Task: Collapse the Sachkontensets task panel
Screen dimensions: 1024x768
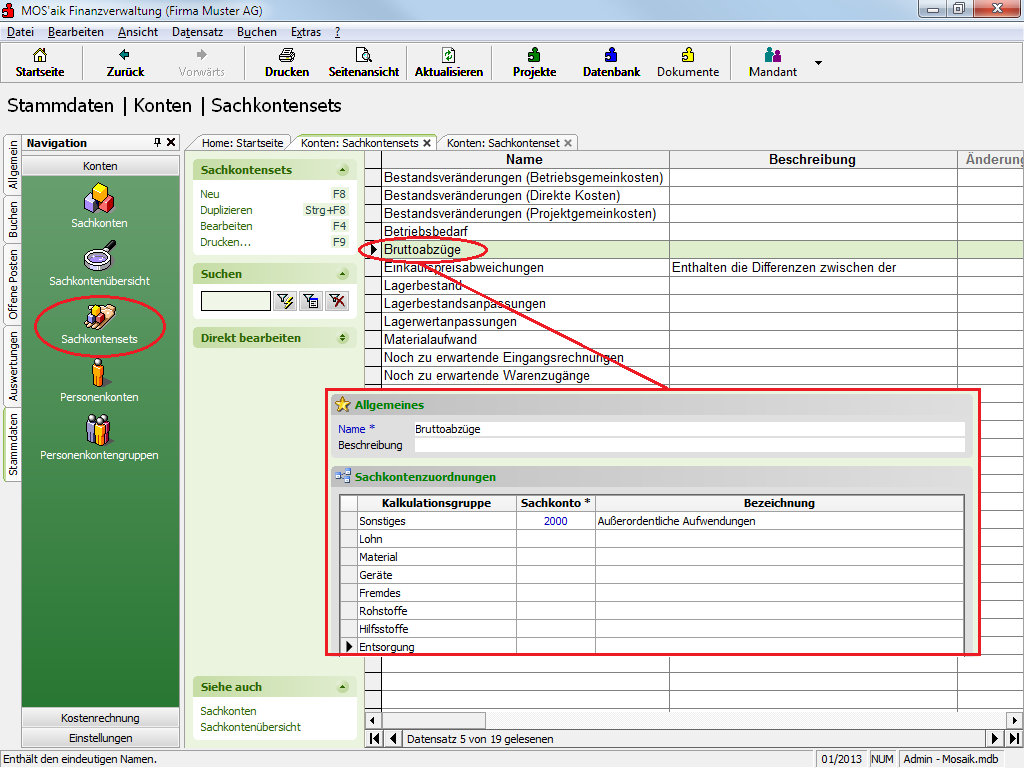Action: [343, 170]
